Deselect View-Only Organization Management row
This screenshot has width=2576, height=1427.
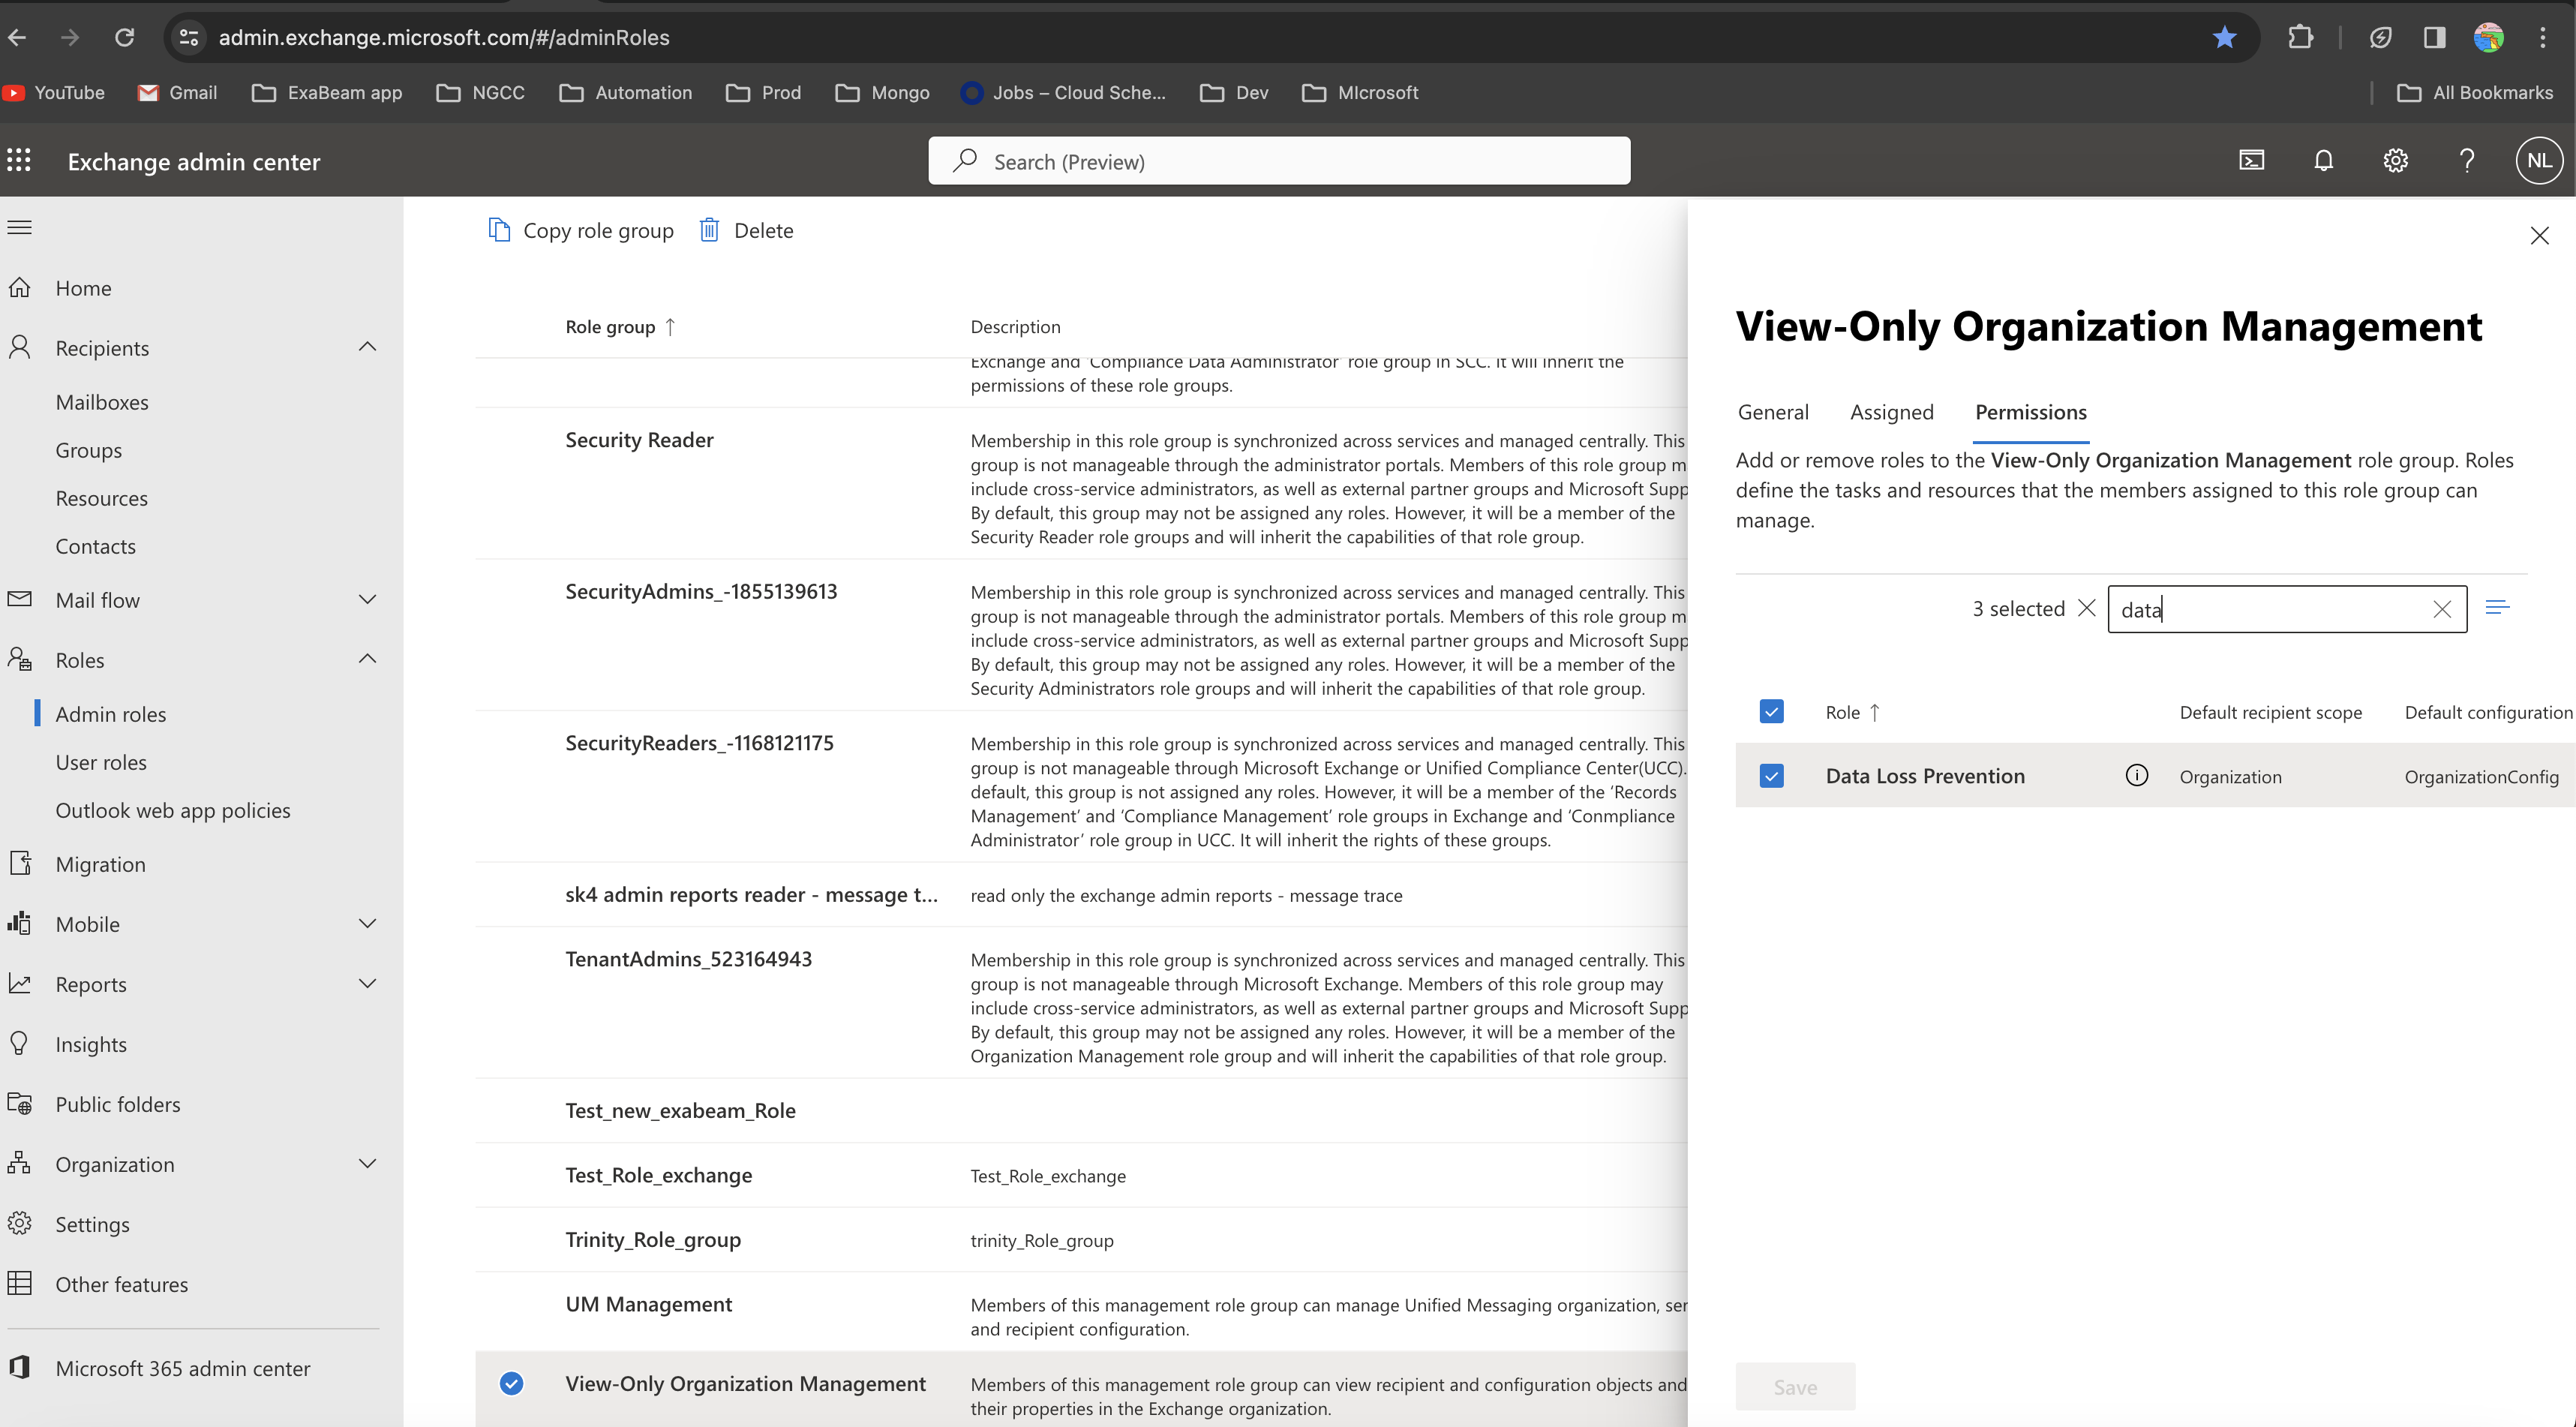(x=511, y=1383)
